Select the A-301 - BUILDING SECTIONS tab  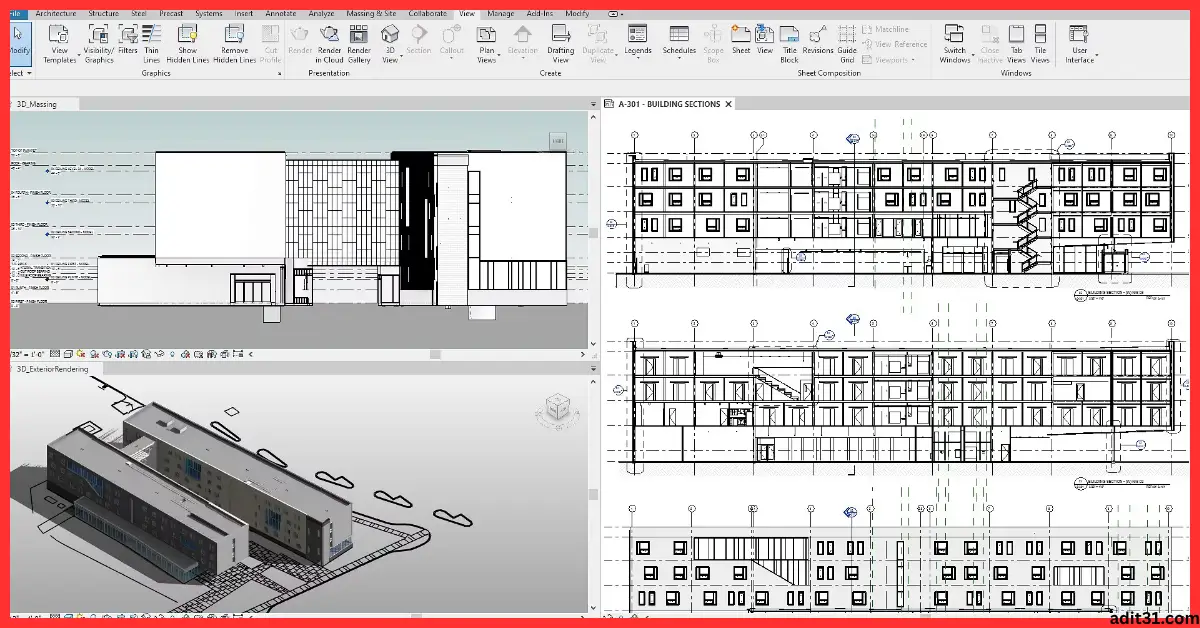point(669,104)
